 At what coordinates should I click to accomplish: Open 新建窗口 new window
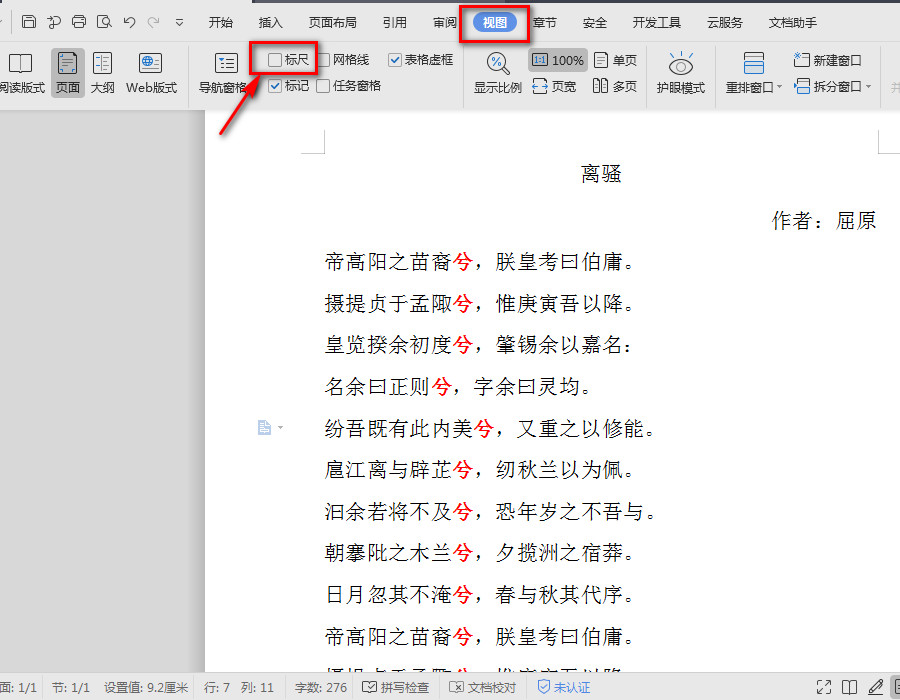[827, 60]
